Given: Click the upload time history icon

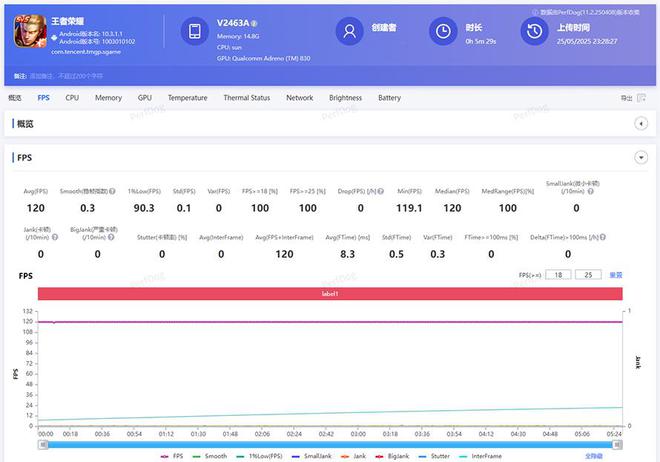Looking at the screenshot, I should coord(535,31).
